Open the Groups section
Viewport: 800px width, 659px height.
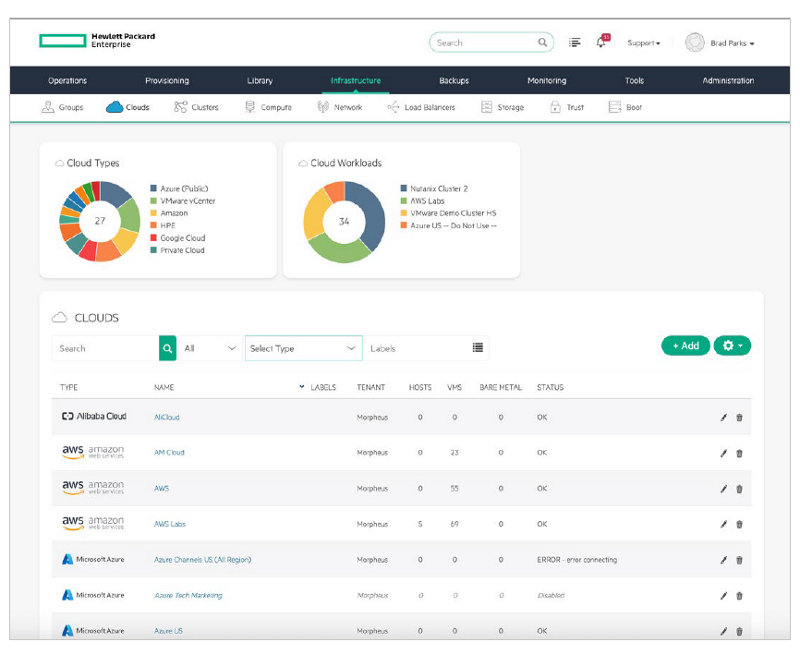[x=62, y=107]
